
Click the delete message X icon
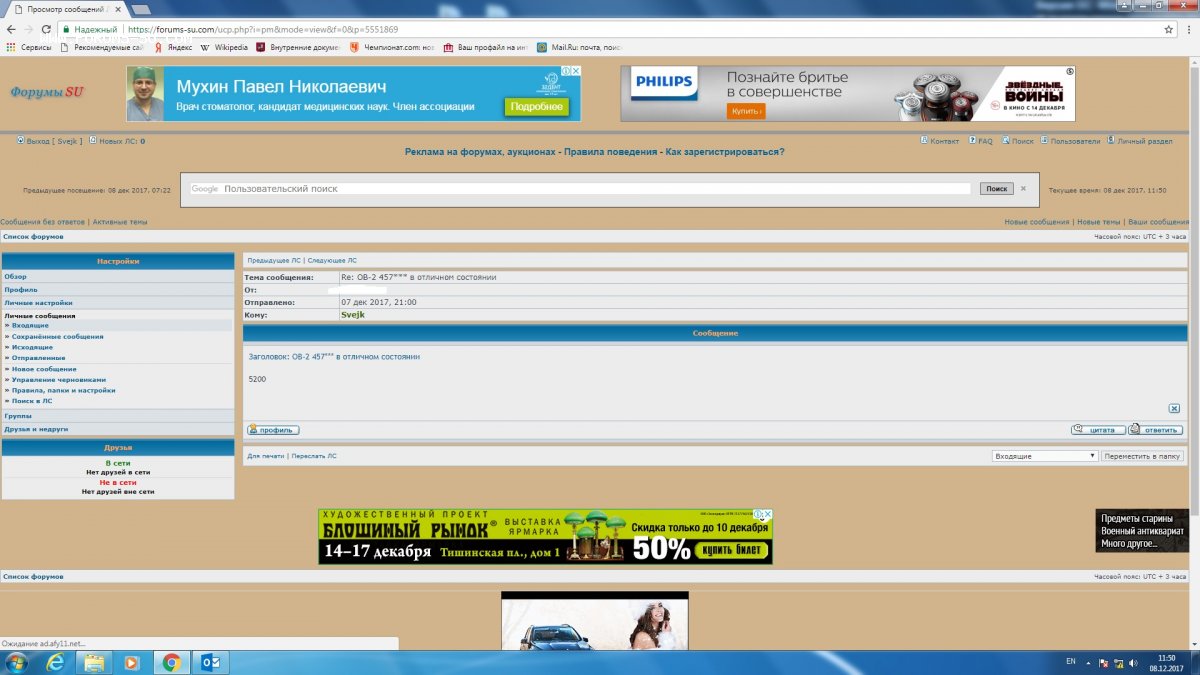(x=1174, y=408)
